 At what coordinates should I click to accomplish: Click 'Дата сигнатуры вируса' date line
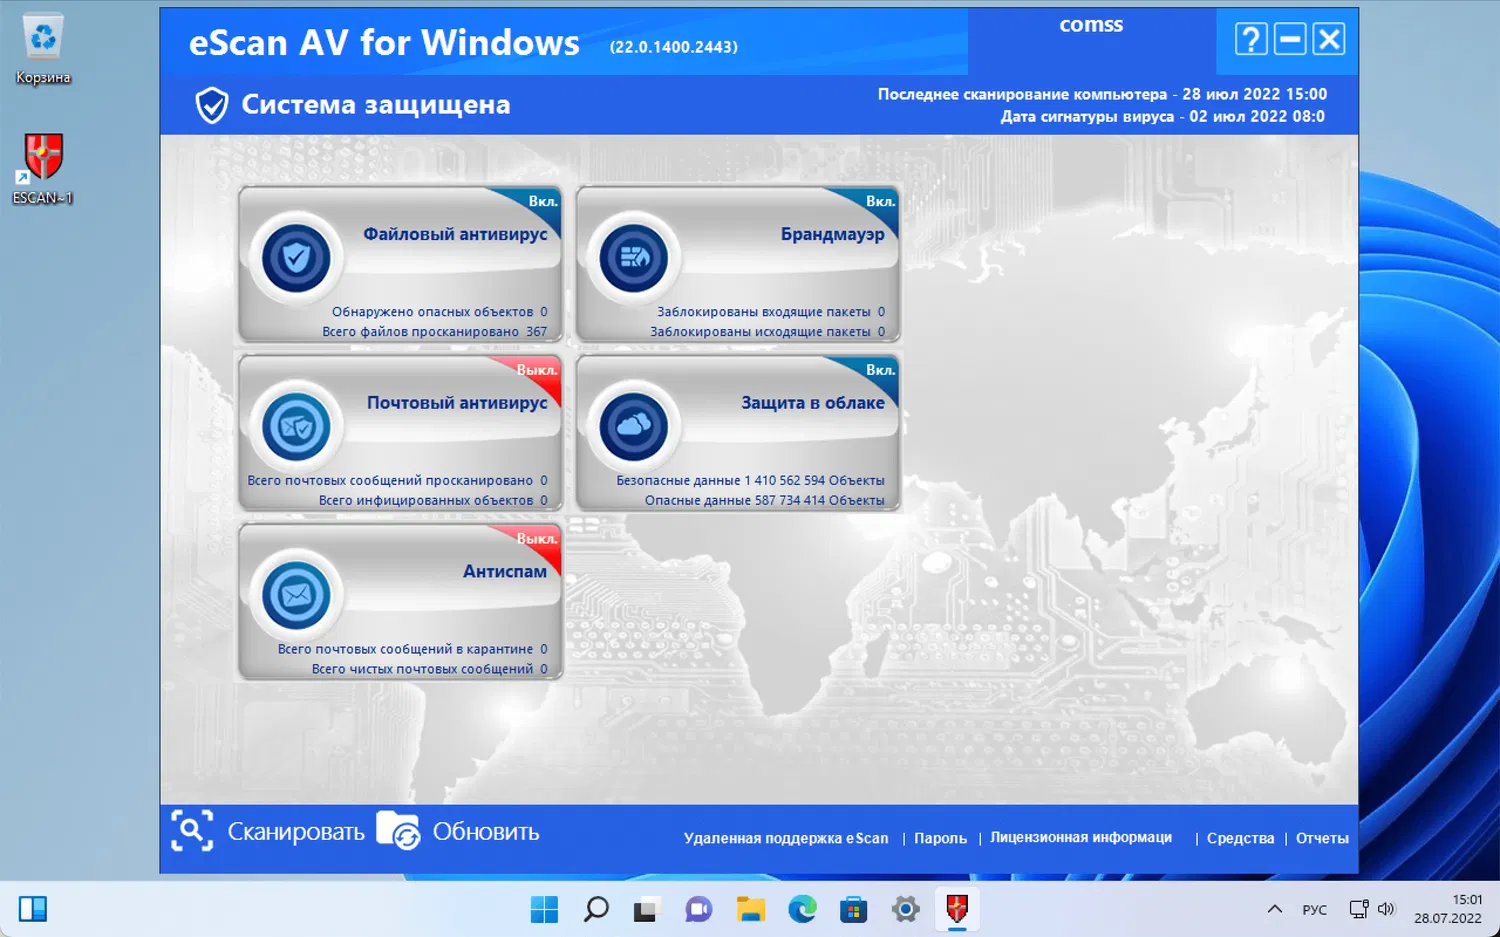(1163, 116)
